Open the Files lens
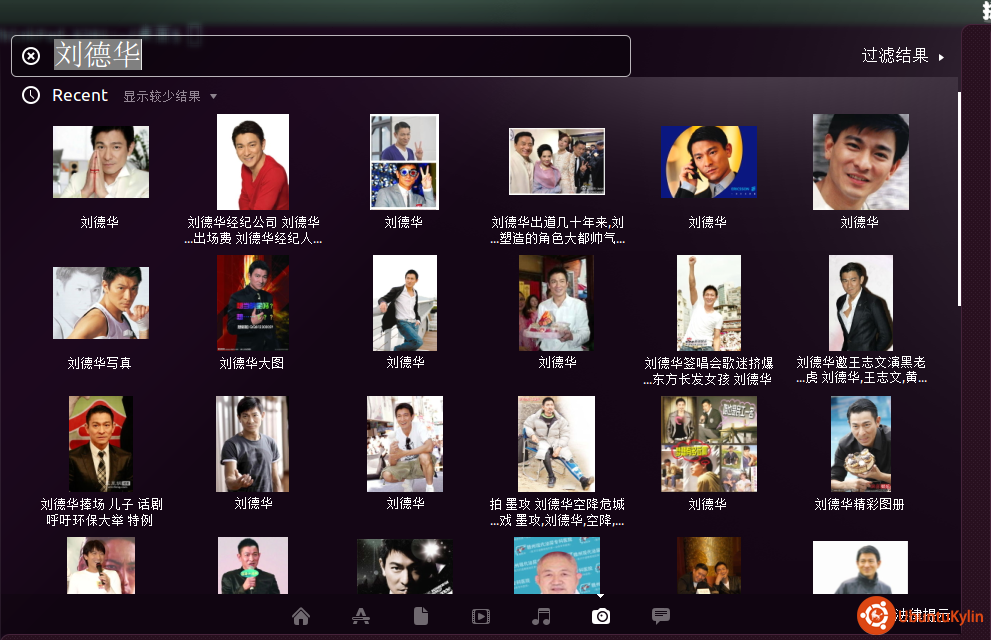This screenshot has height=640, width=991. point(421,616)
